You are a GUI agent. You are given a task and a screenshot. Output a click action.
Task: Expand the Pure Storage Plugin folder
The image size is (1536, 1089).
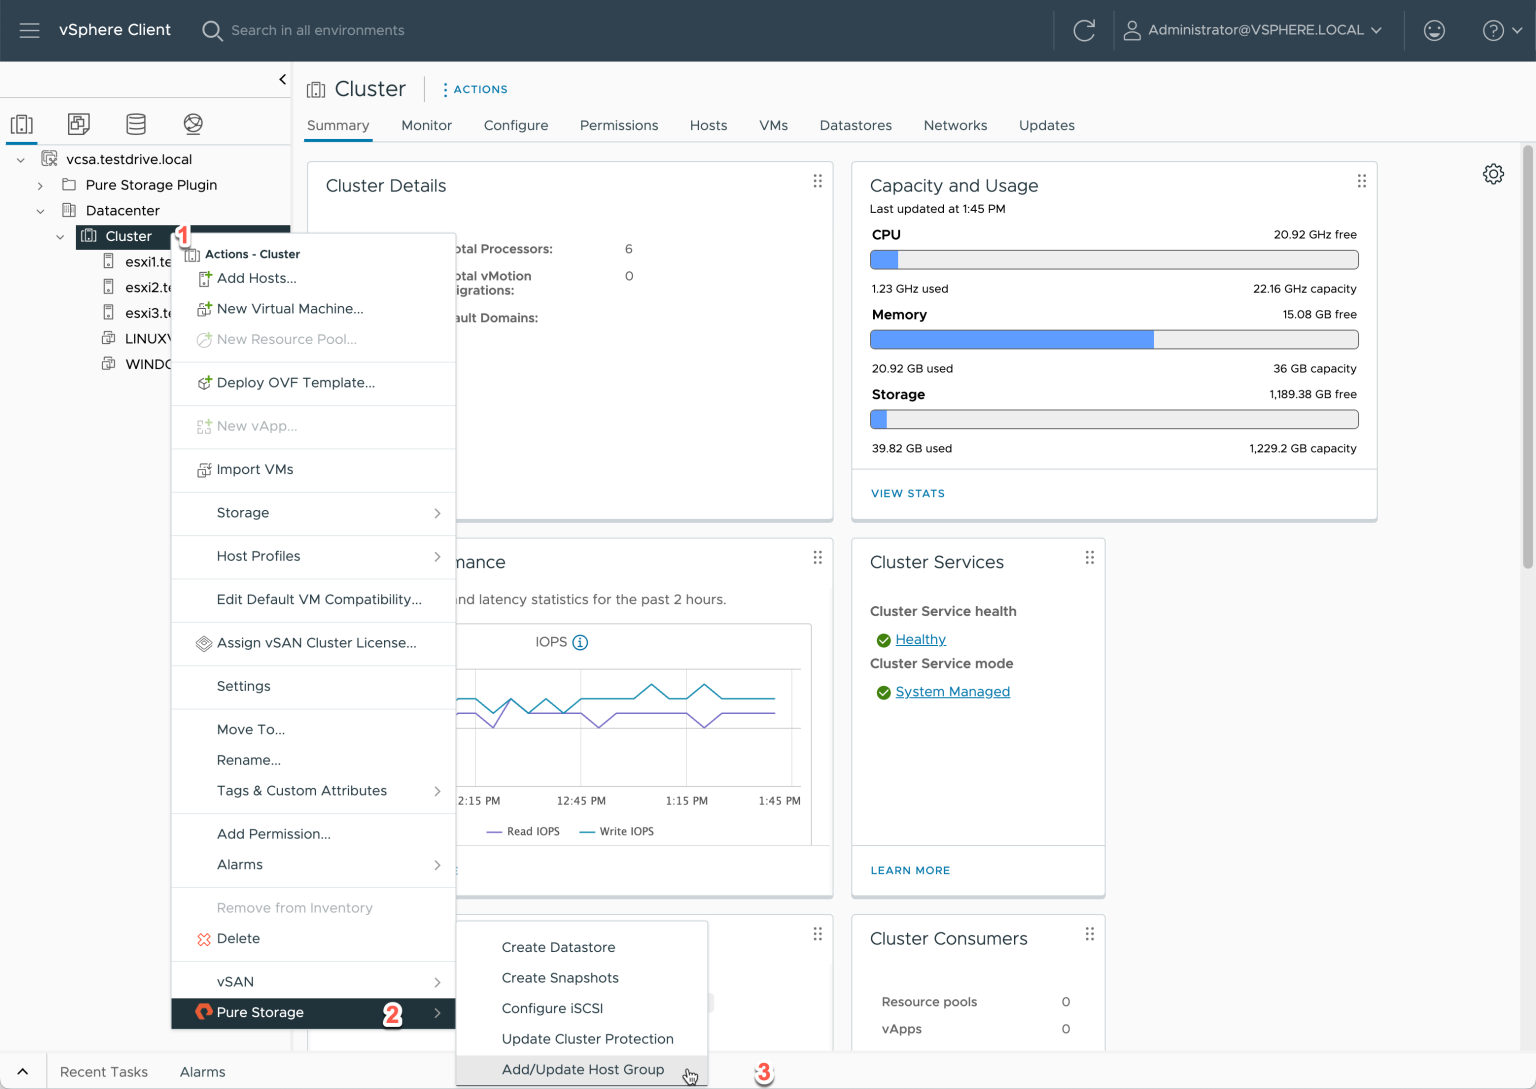pos(40,185)
